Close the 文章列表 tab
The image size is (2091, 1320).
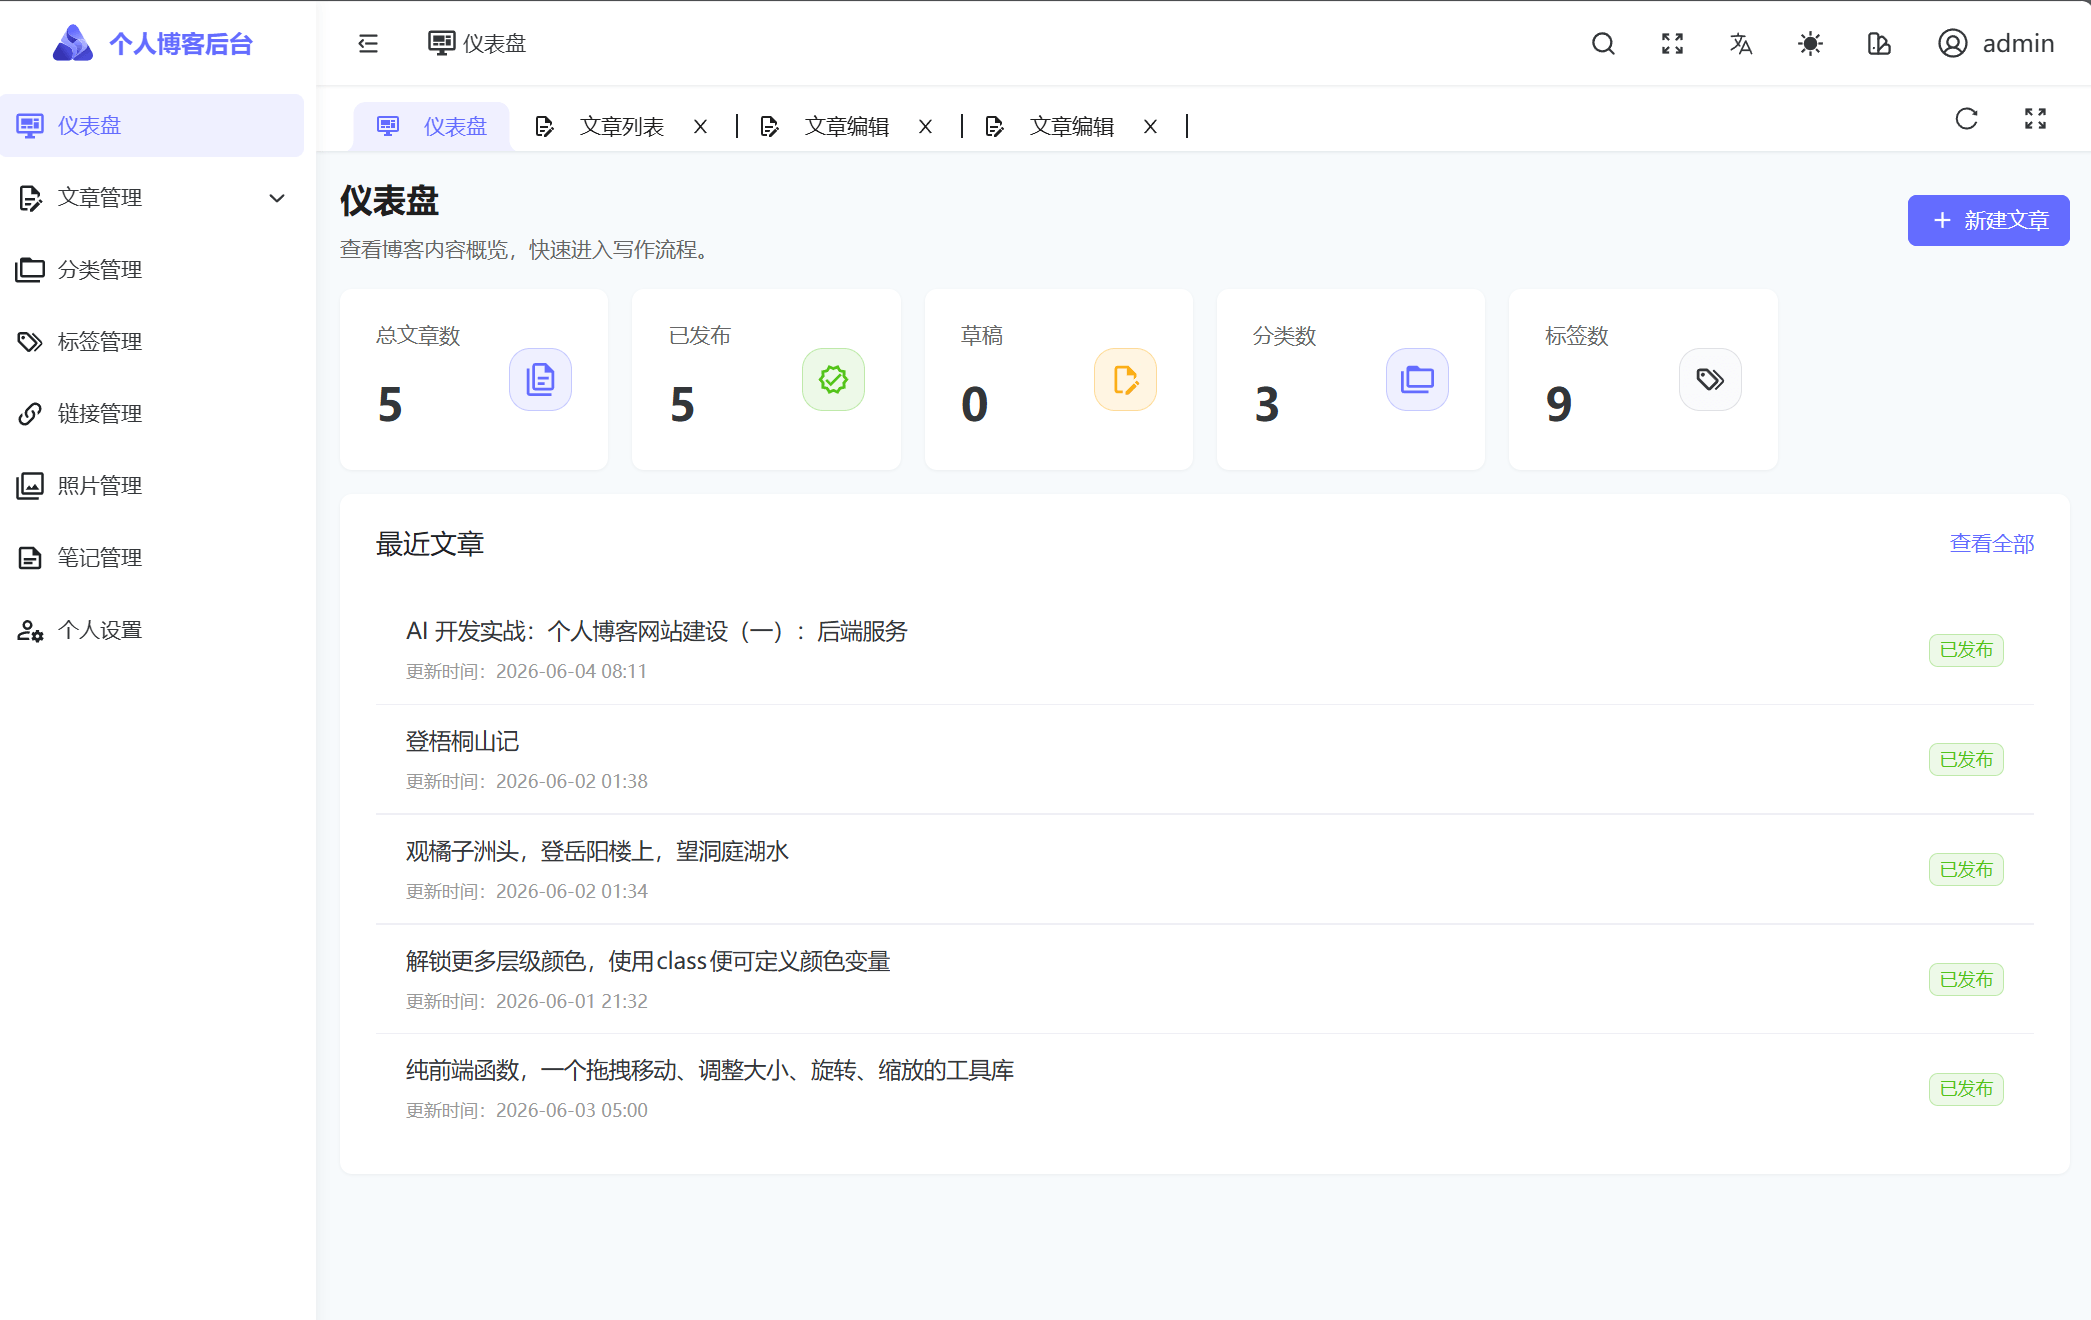pos(701,126)
